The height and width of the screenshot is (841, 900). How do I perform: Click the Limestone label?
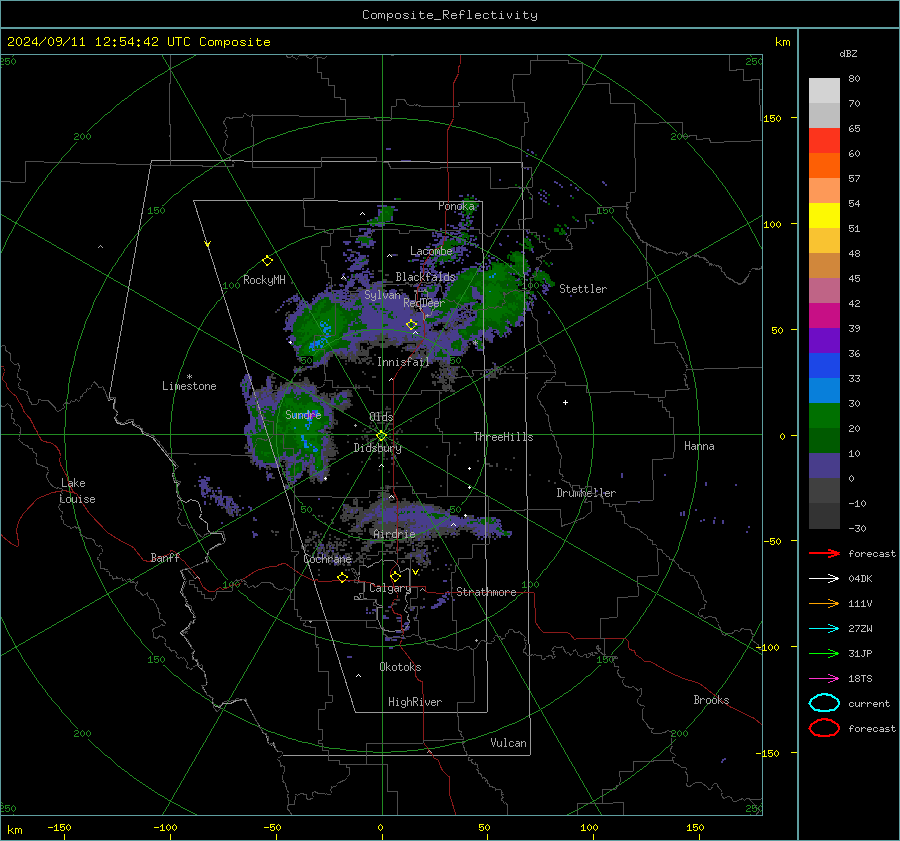tap(189, 386)
